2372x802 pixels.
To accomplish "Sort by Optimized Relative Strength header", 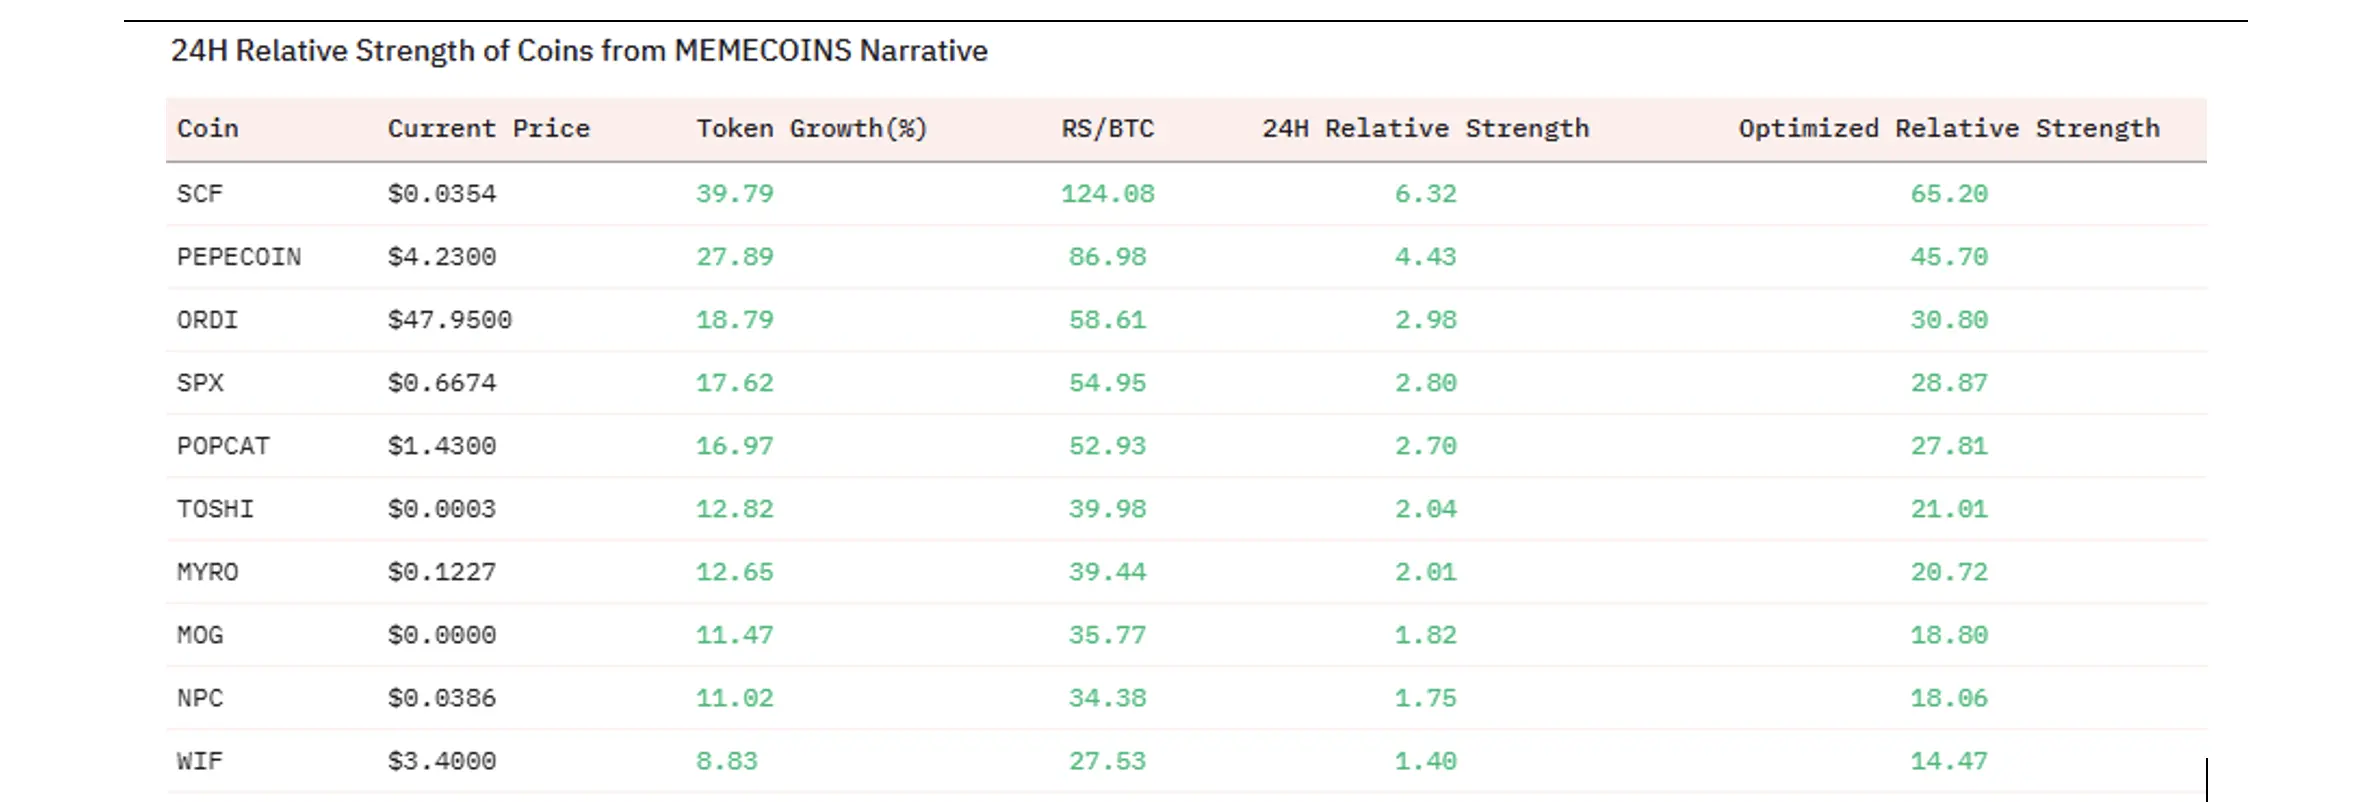I will [1948, 129].
